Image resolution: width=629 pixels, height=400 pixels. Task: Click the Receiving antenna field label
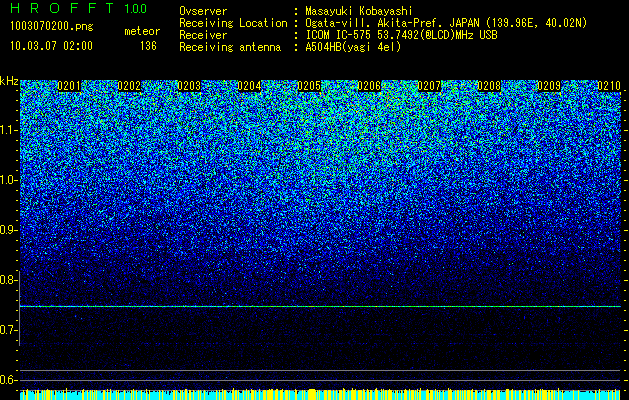click(x=230, y=47)
